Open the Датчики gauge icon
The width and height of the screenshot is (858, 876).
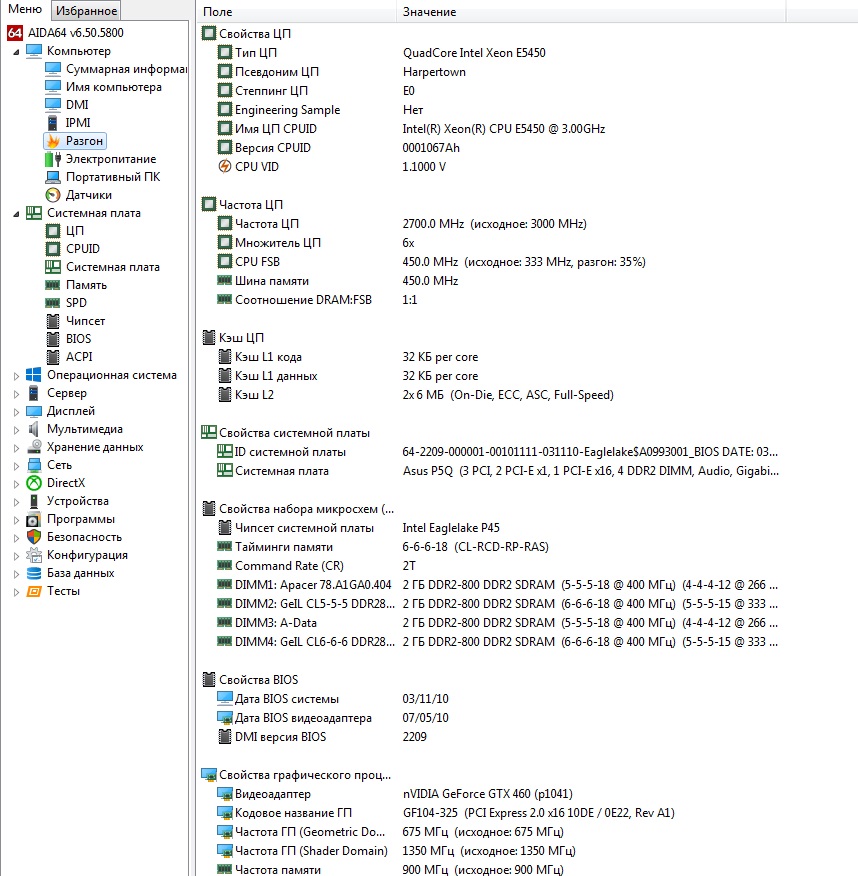[x=53, y=195]
